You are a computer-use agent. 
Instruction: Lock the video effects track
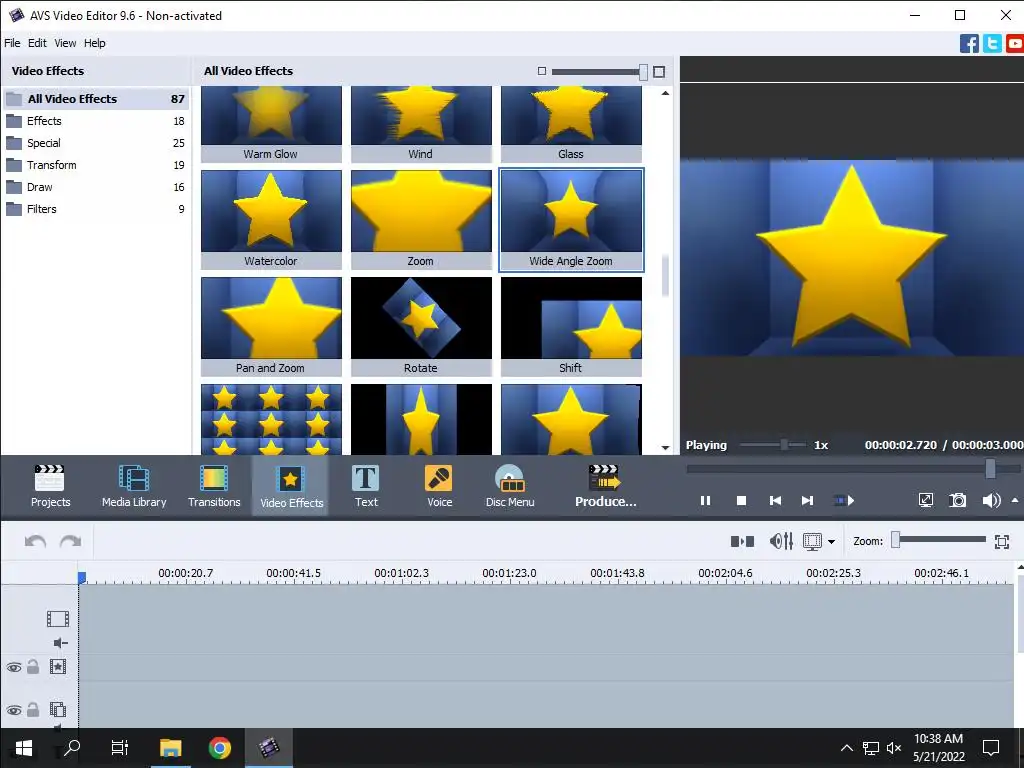[33, 667]
